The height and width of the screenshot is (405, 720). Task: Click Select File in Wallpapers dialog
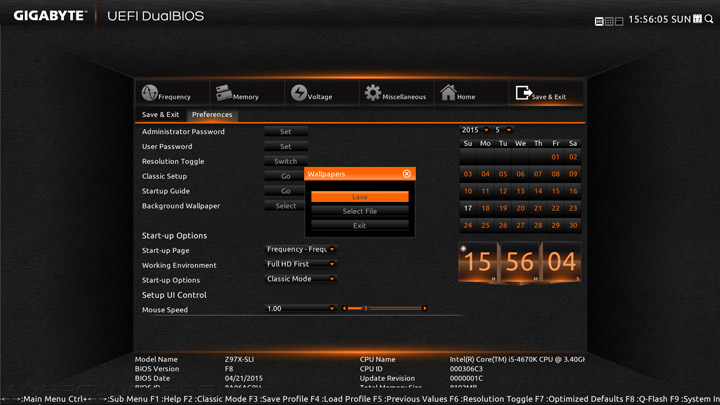pos(360,211)
